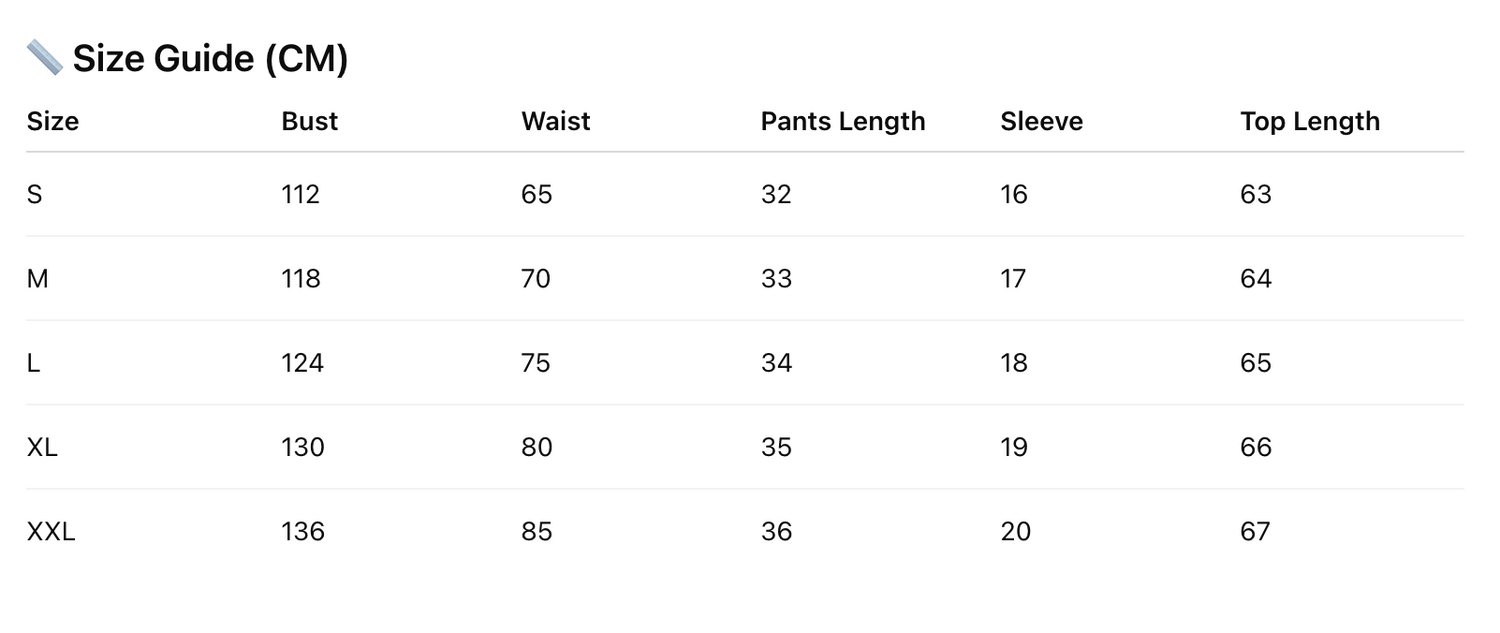1500x633 pixels.
Task: Click the Top Length column header
Action: coord(1310,122)
